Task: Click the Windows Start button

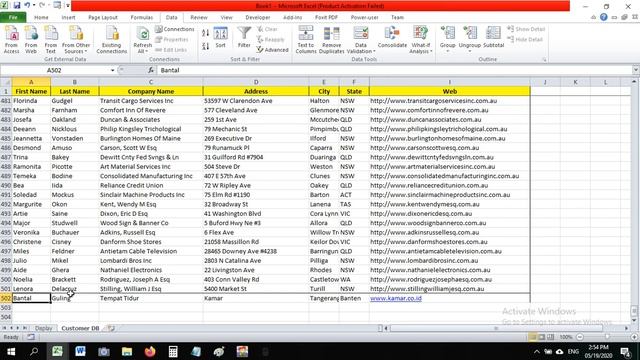Action: point(11,351)
